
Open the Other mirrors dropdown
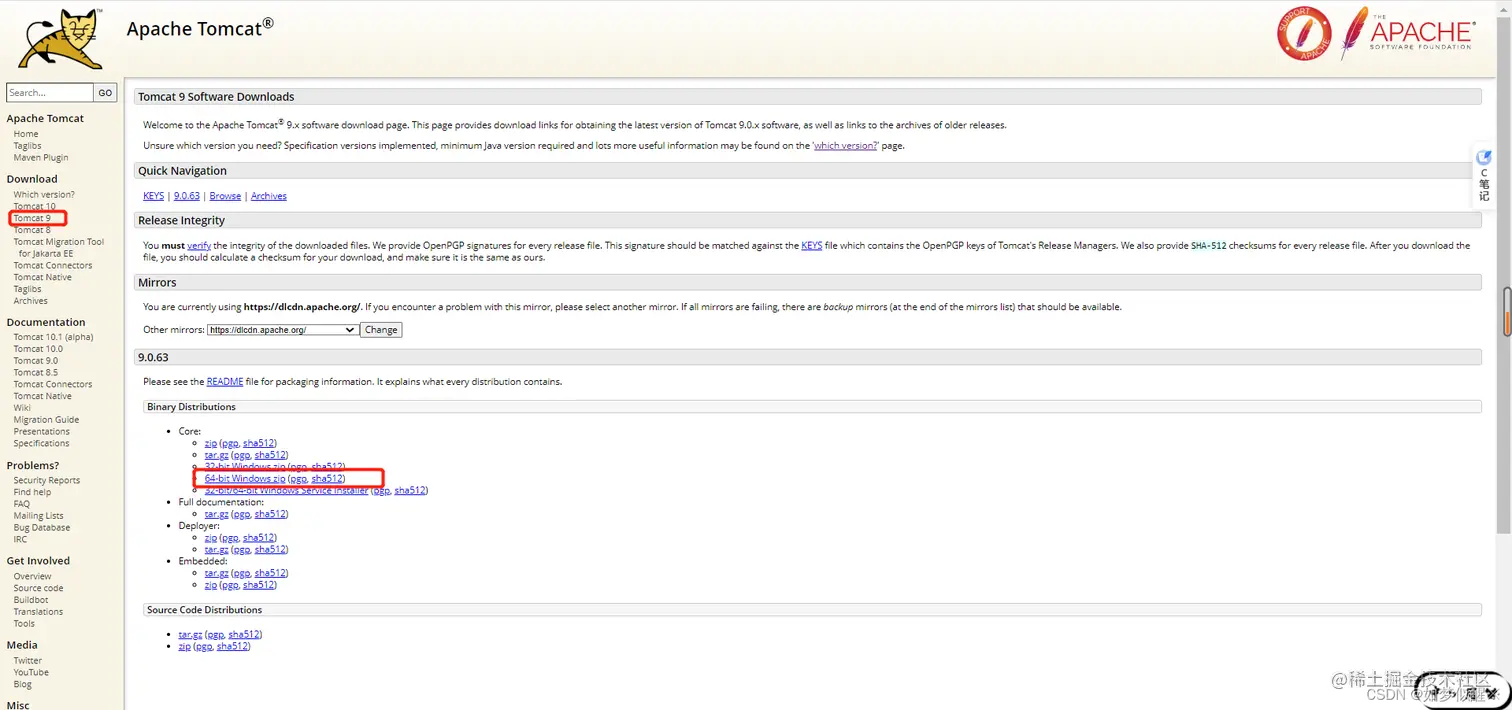(x=283, y=330)
